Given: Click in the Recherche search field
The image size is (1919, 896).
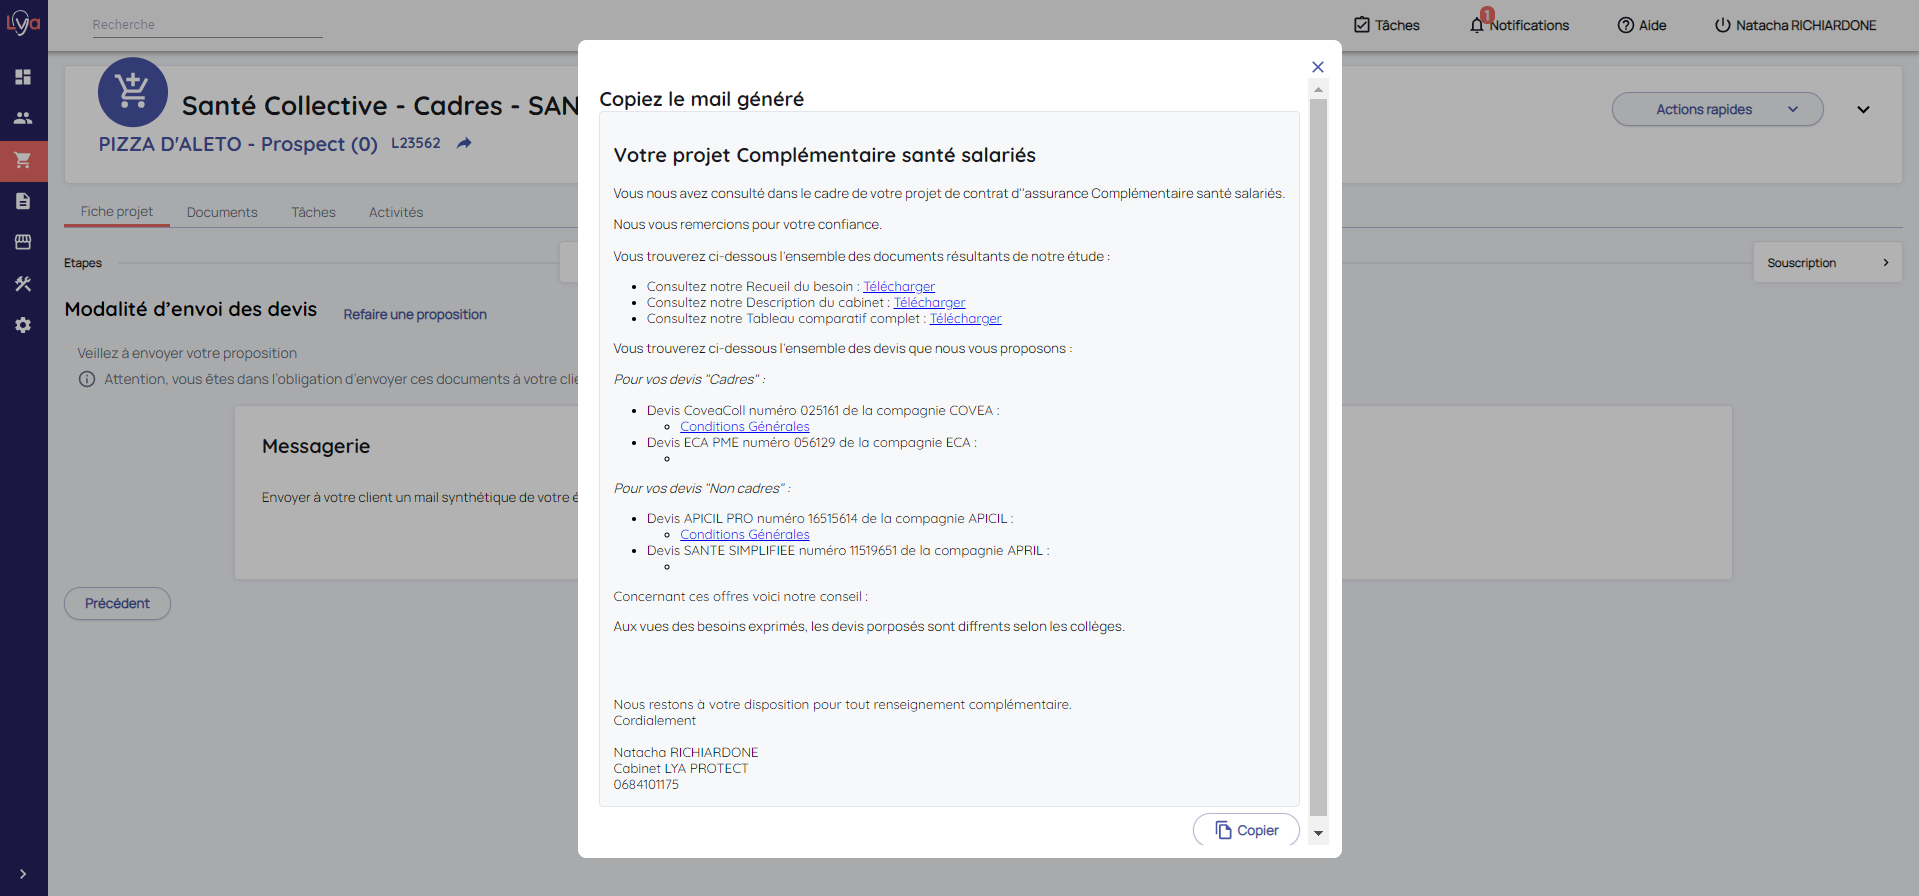Looking at the screenshot, I should (x=207, y=25).
